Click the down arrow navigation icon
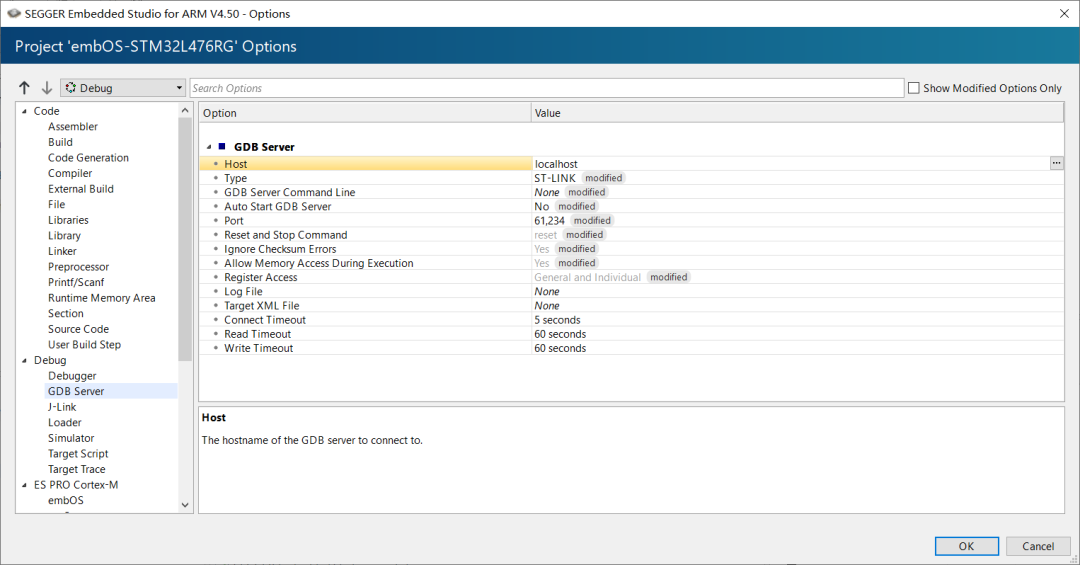 pos(47,88)
